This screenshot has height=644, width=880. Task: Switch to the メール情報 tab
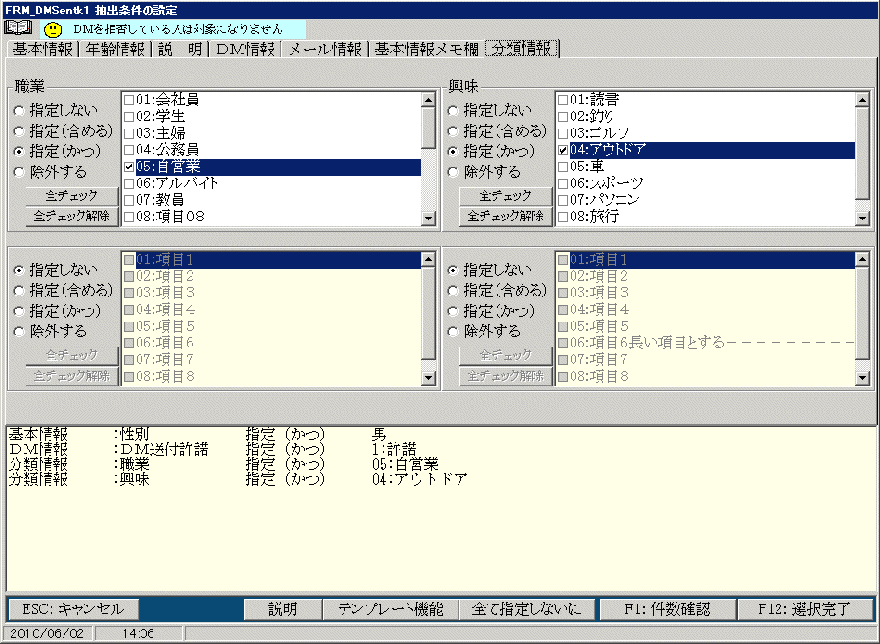(x=325, y=49)
